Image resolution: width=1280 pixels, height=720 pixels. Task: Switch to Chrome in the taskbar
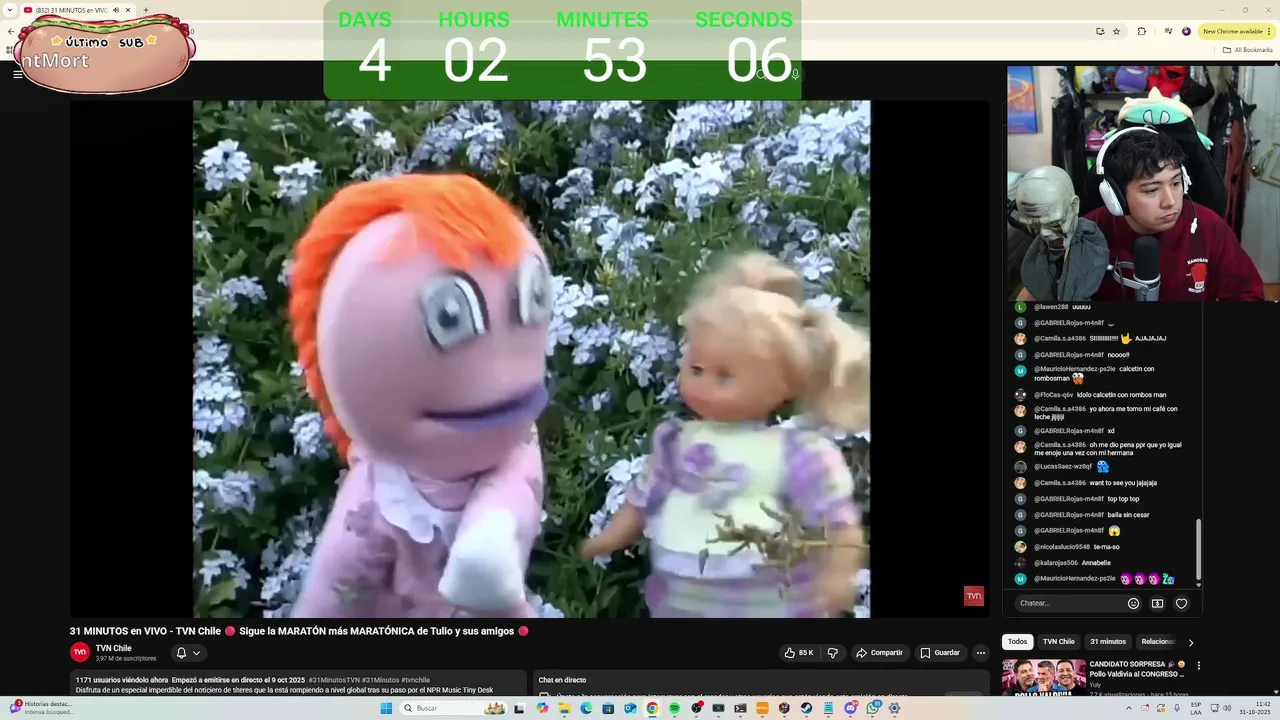(652, 708)
